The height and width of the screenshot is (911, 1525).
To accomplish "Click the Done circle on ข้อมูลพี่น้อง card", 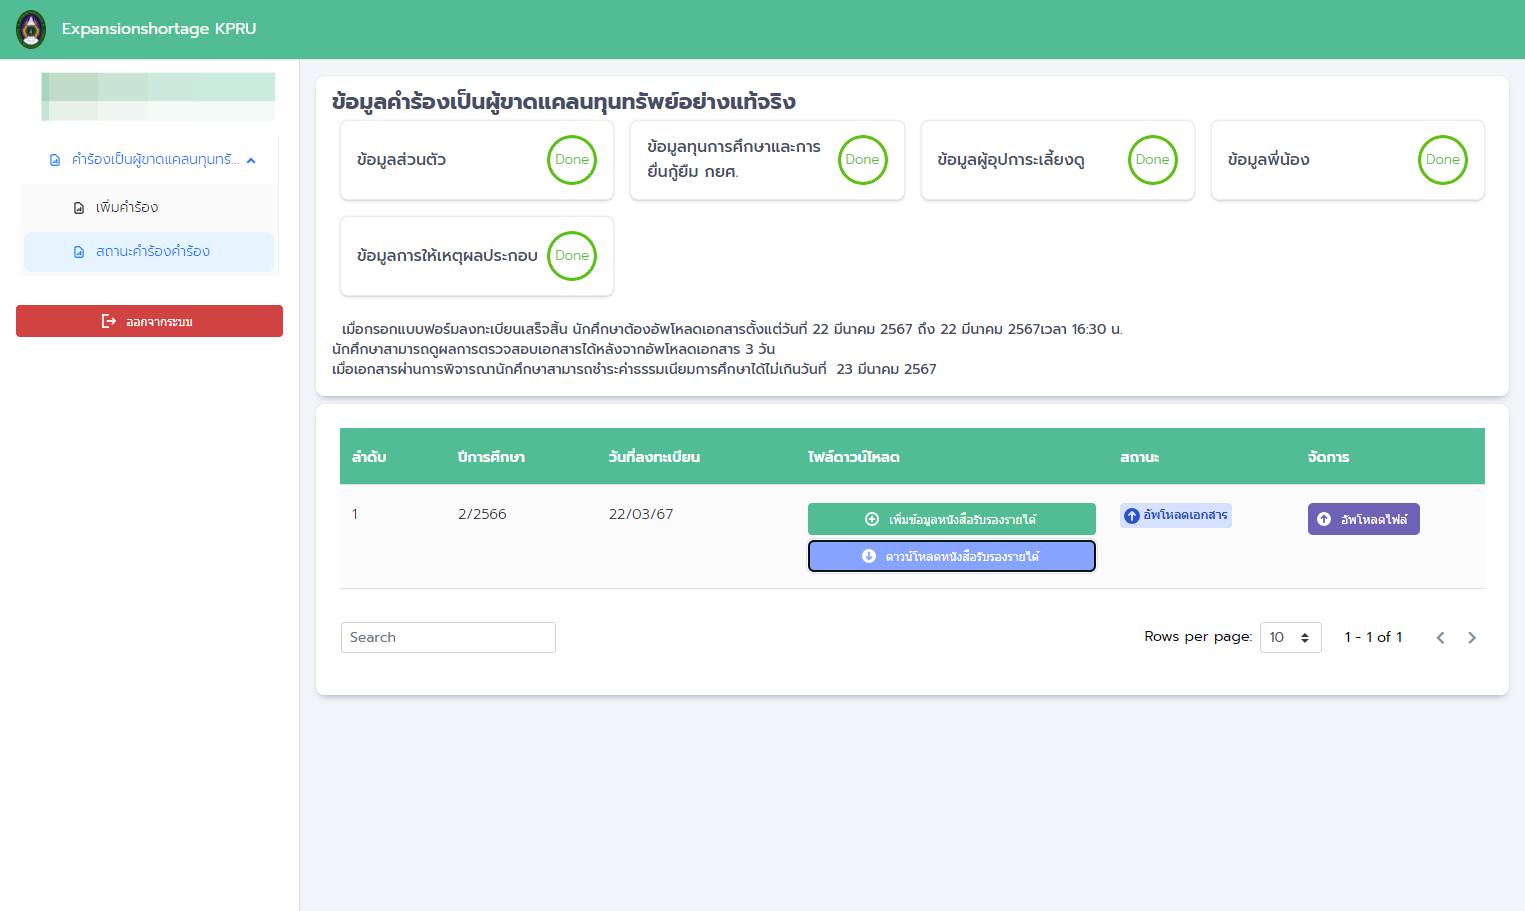I will click(1442, 160).
